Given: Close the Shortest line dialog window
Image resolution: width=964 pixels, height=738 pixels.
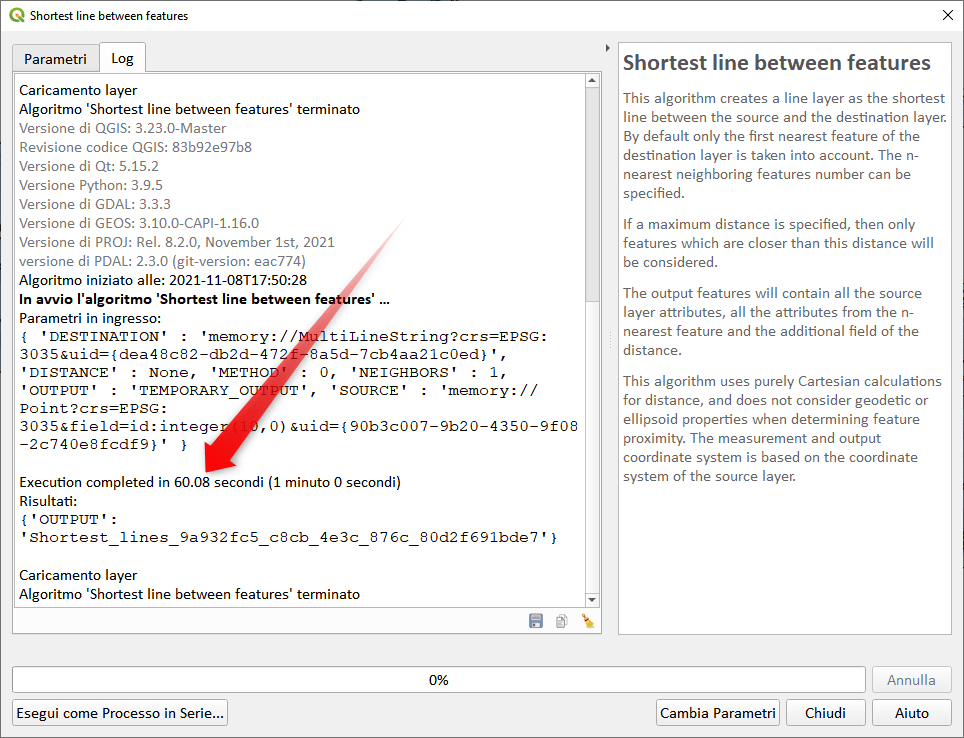Looking at the screenshot, I should coord(947,16).
